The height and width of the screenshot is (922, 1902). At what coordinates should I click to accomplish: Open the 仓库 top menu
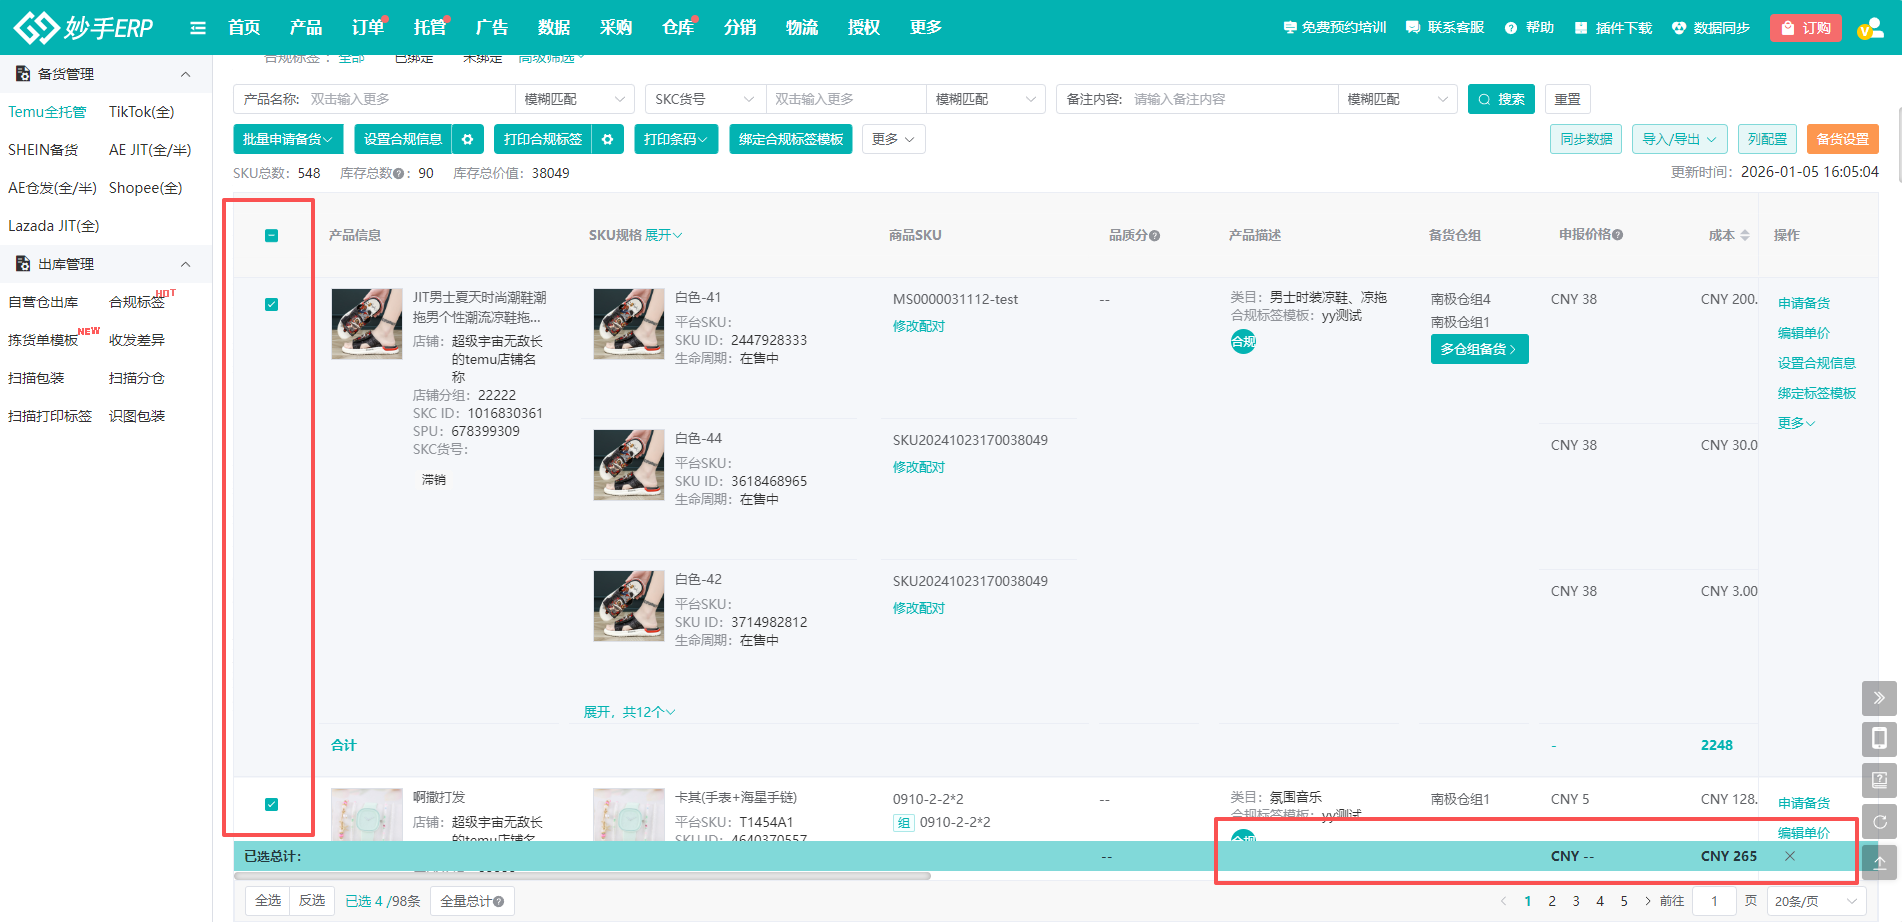point(677,28)
